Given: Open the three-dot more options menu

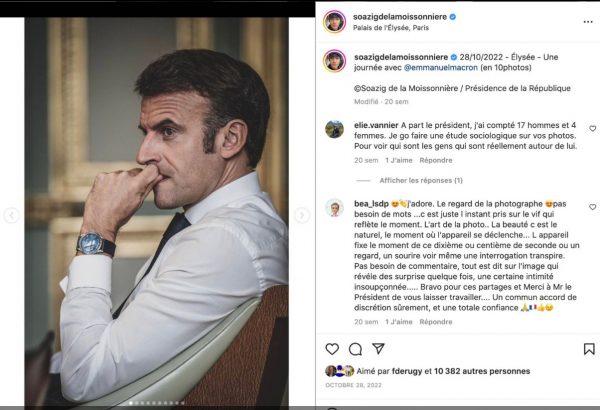Looking at the screenshot, I should coord(590,21).
